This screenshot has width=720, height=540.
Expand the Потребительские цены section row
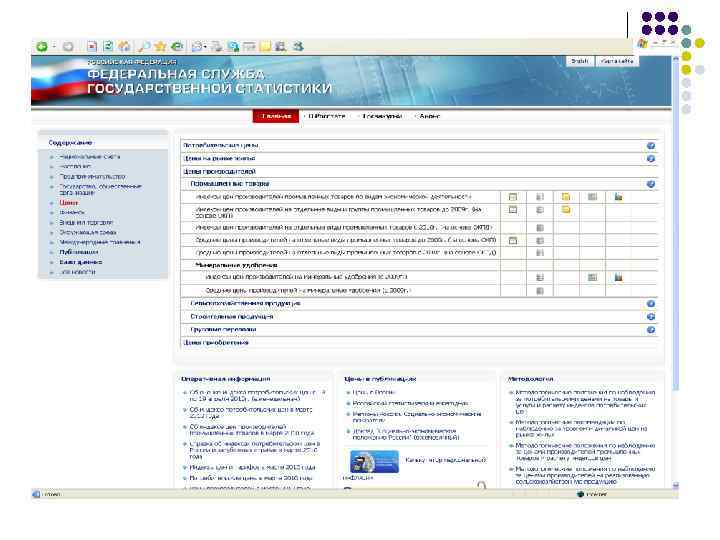point(420,146)
